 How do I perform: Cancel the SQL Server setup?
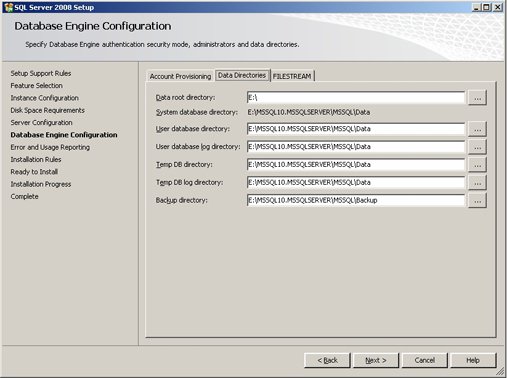424,360
